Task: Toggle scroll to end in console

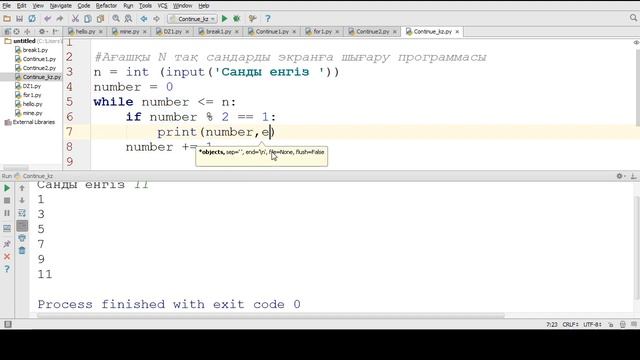Action: [x=22, y=226]
